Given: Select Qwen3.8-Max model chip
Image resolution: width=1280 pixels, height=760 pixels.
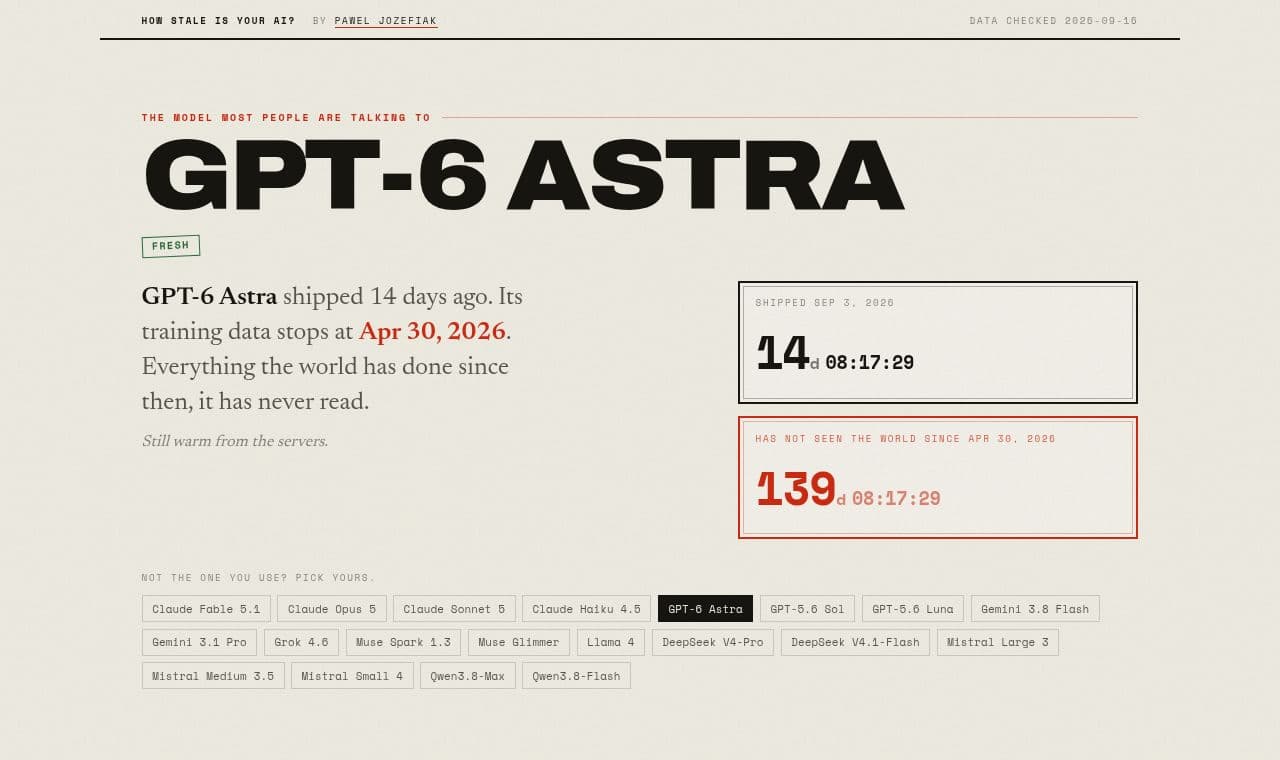Looking at the screenshot, I should coord(468,676).
